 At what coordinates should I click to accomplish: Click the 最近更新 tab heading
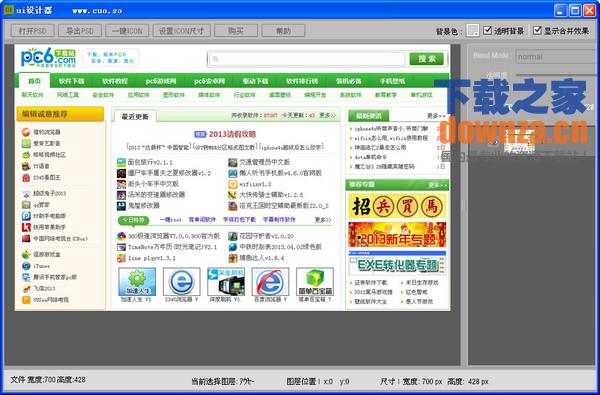(x=135, y=116)
